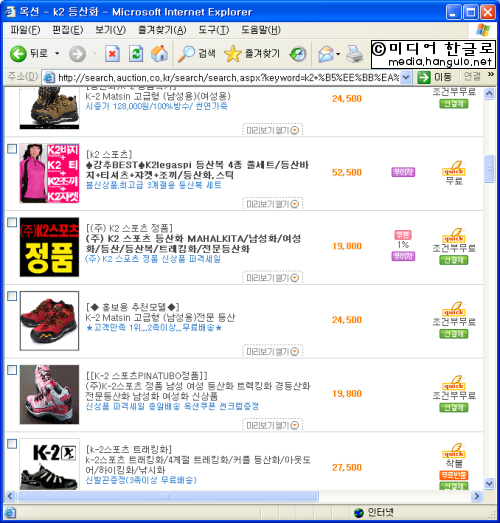500x523 pixels.
Task: Click the quick delivery icon in 52,500 row
Action: (x=454, y=168)
